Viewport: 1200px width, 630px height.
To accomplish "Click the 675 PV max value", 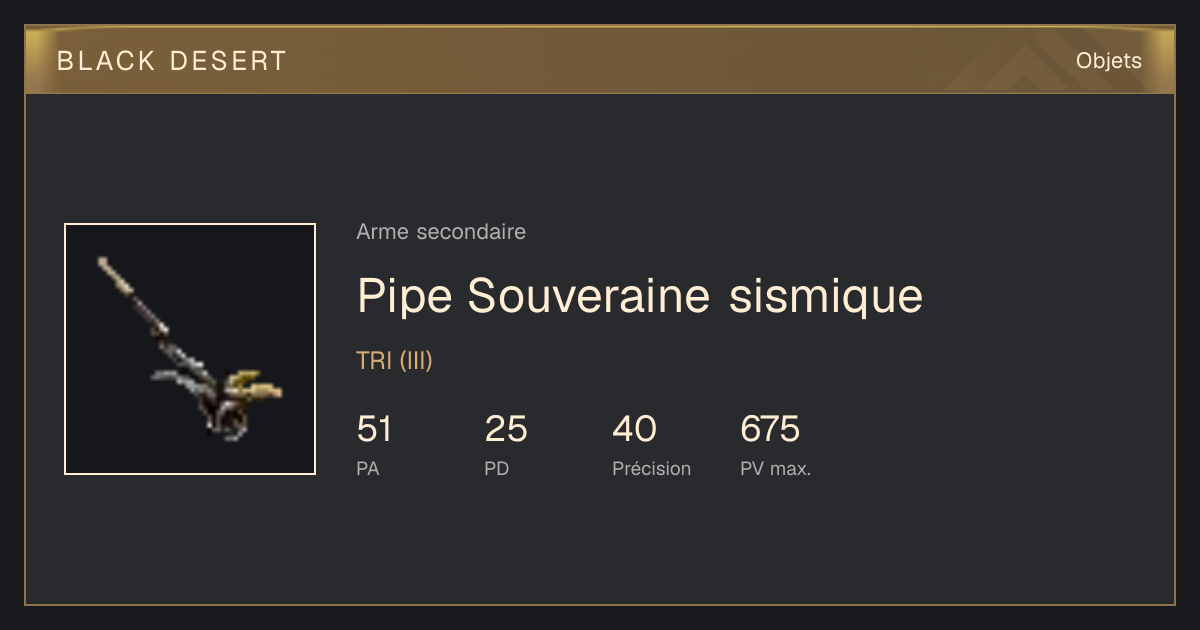I will pyautogui.click(x=770, y=430).
